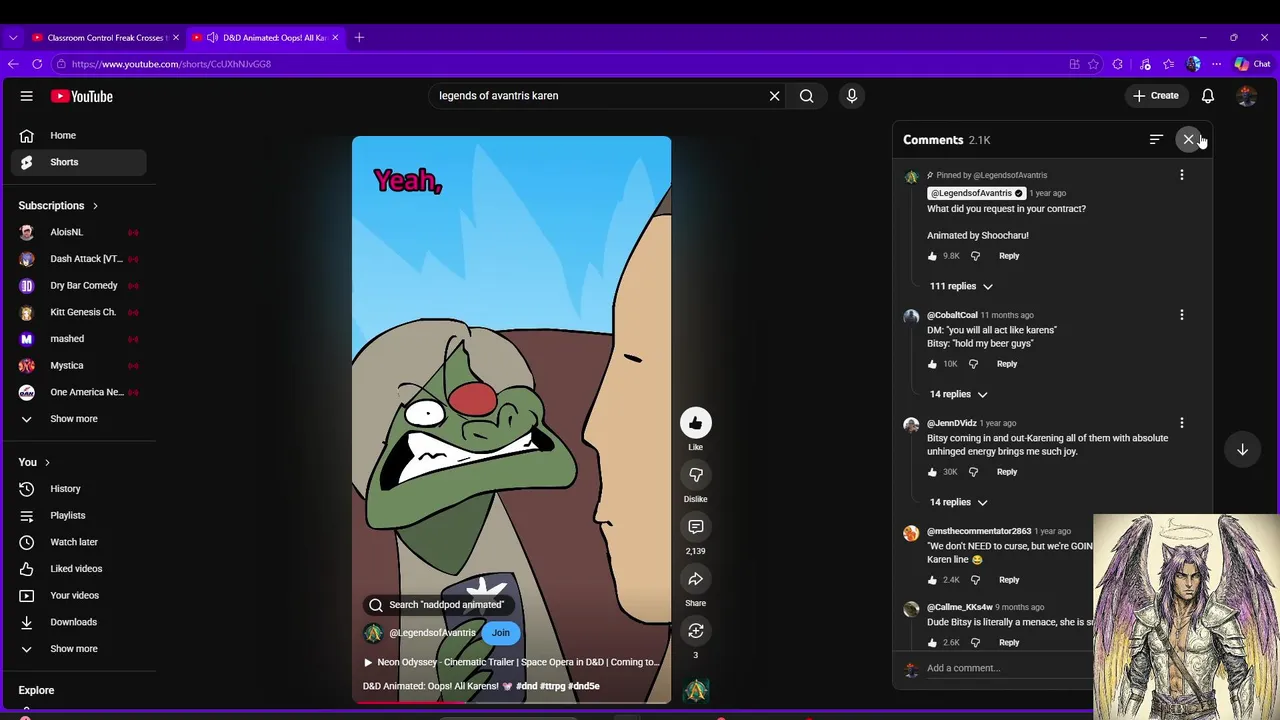This screenshot has width=1280, height=720.
Task: Open the remix button on the Short
Action: tap(696, 631)
